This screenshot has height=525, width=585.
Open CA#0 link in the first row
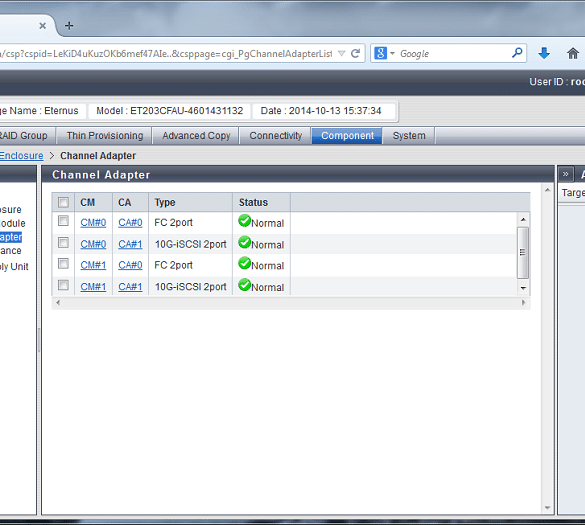pyautogui.click(x=130, y=223)
